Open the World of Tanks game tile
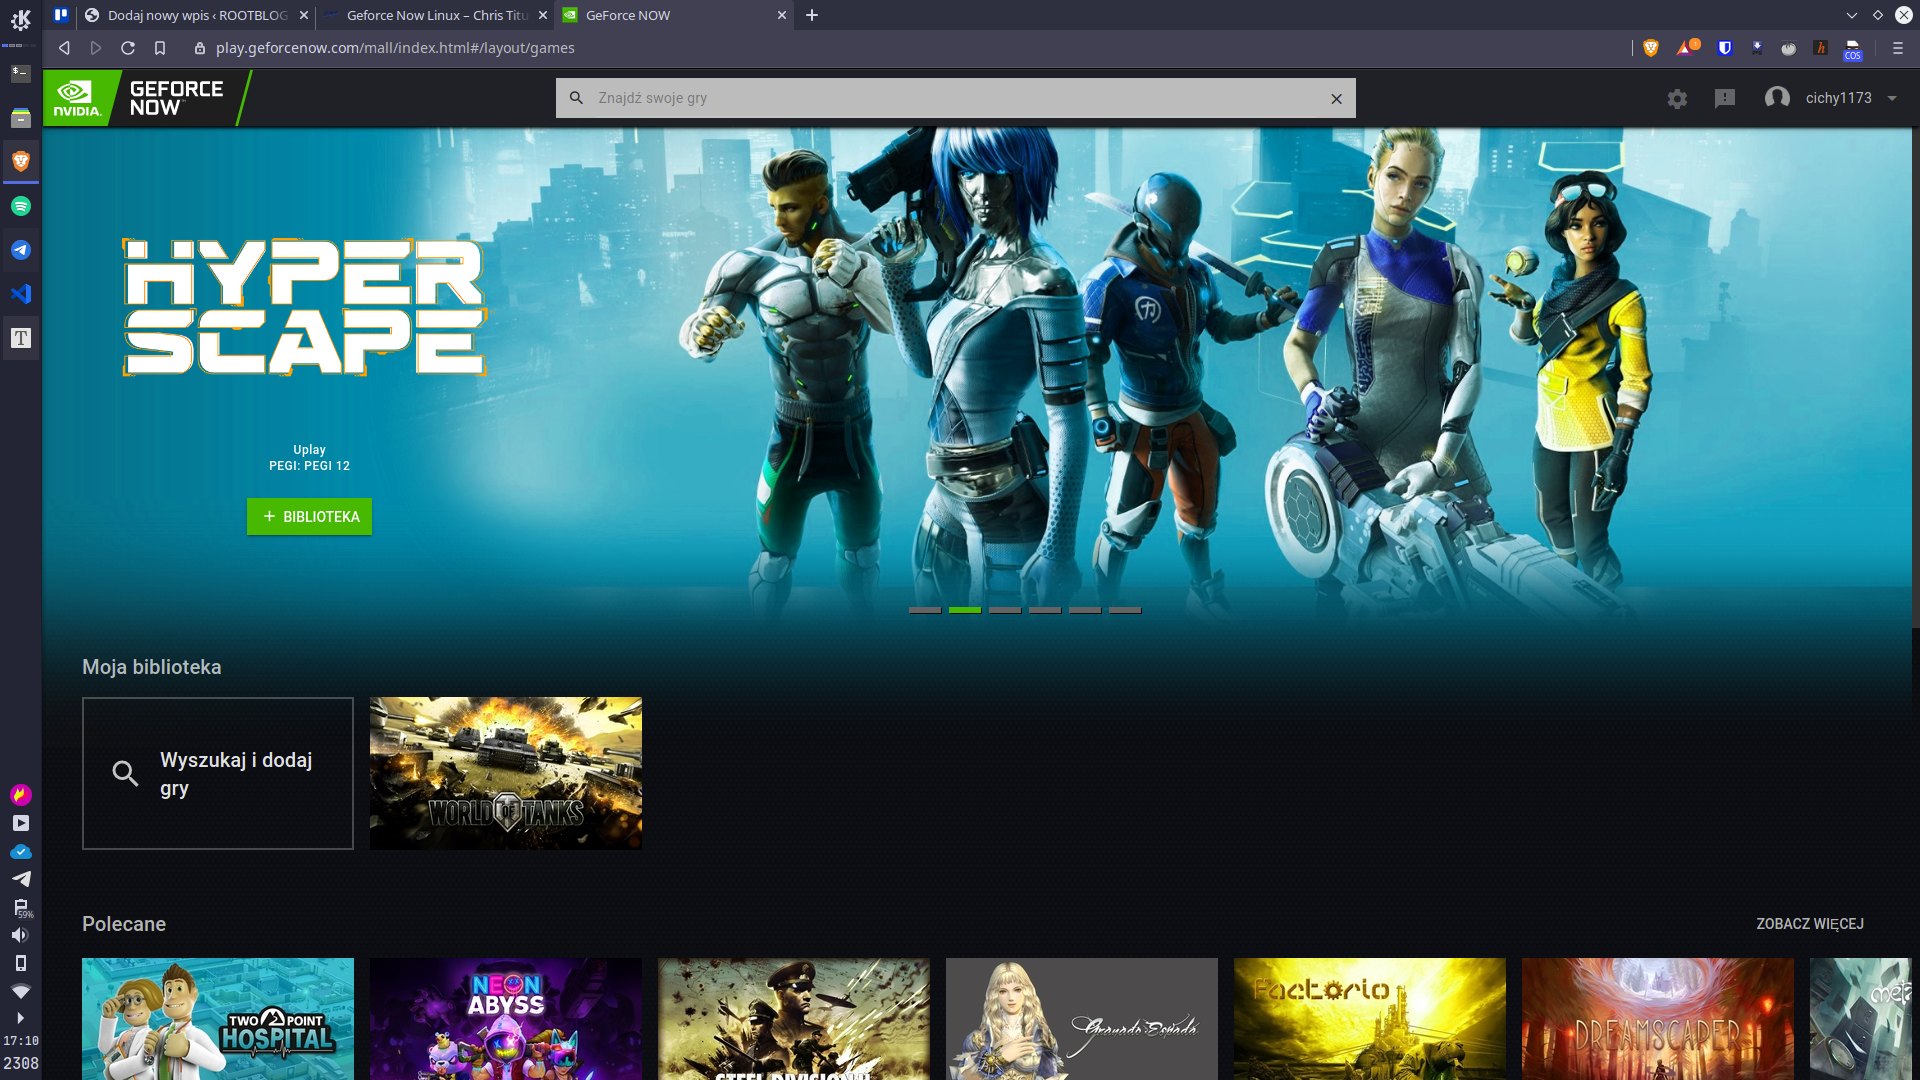1920x1080 pixels. click(x=505, y=773)
